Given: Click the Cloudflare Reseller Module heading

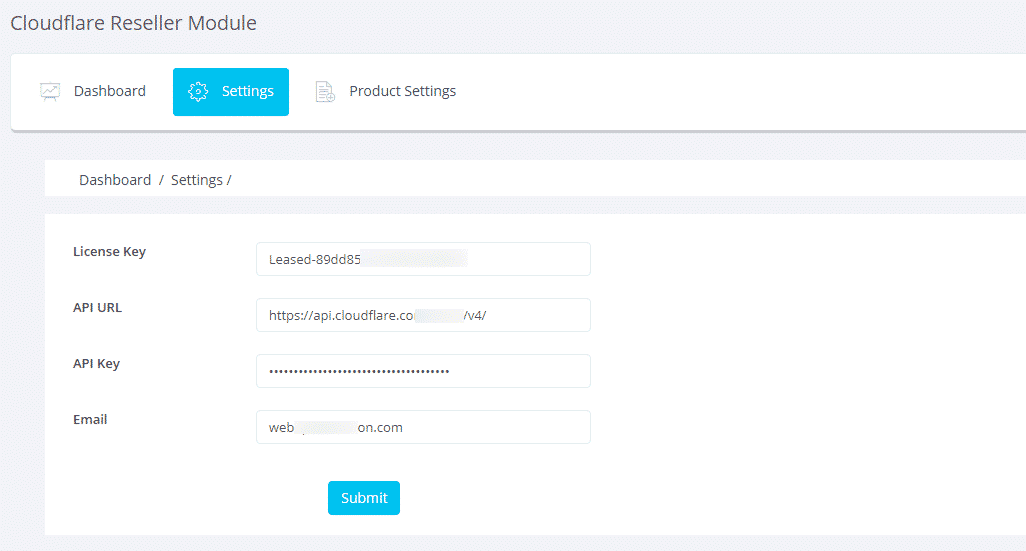Looking at the screenshot, I should pyautogui.click(x=133, y=23).
